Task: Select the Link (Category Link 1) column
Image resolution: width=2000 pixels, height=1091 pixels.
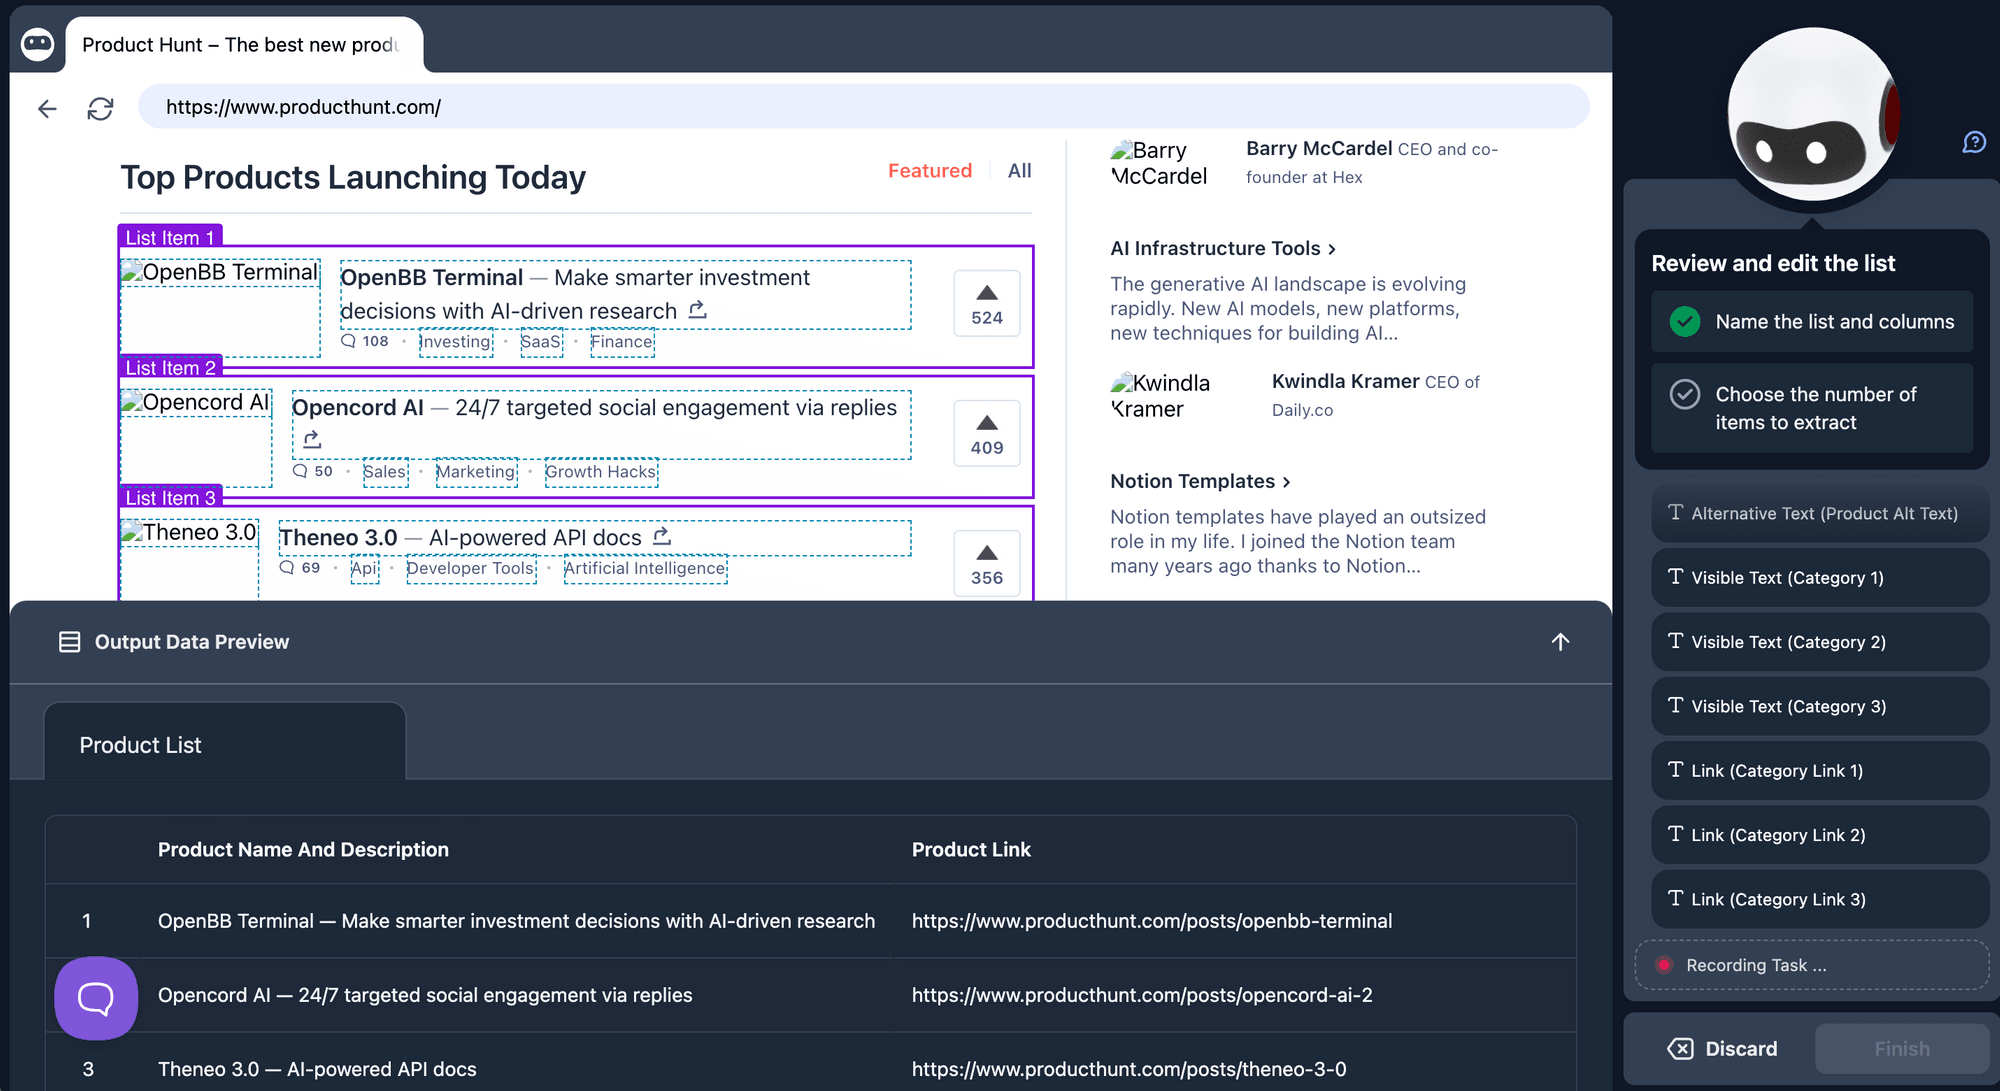Action: (x=1819, y=770)
